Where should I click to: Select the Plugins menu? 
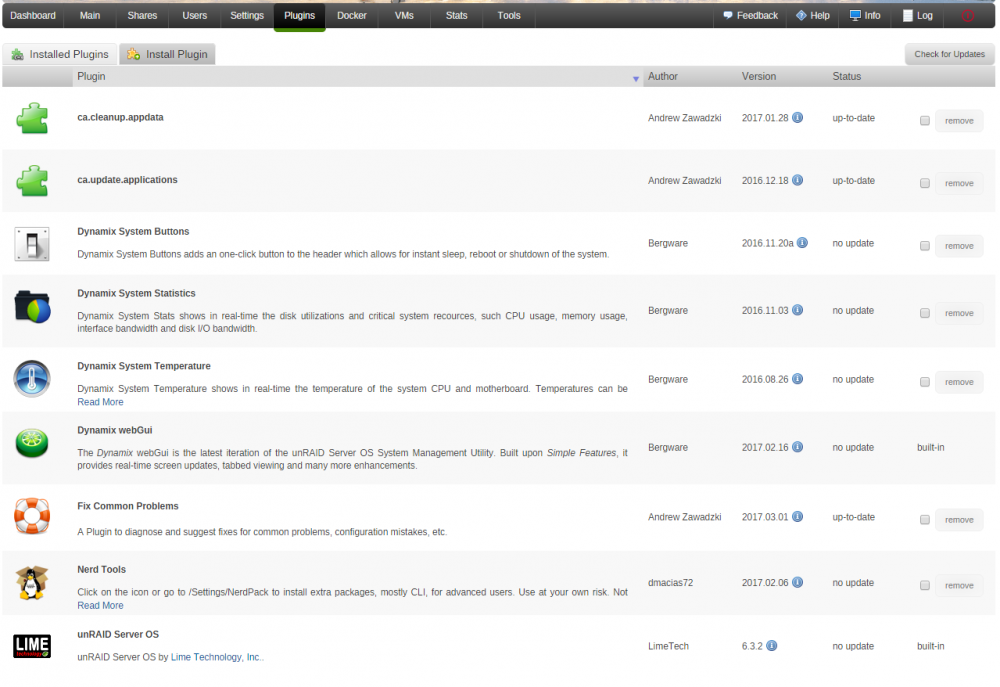pyautogui.click(x=300, y=15)
